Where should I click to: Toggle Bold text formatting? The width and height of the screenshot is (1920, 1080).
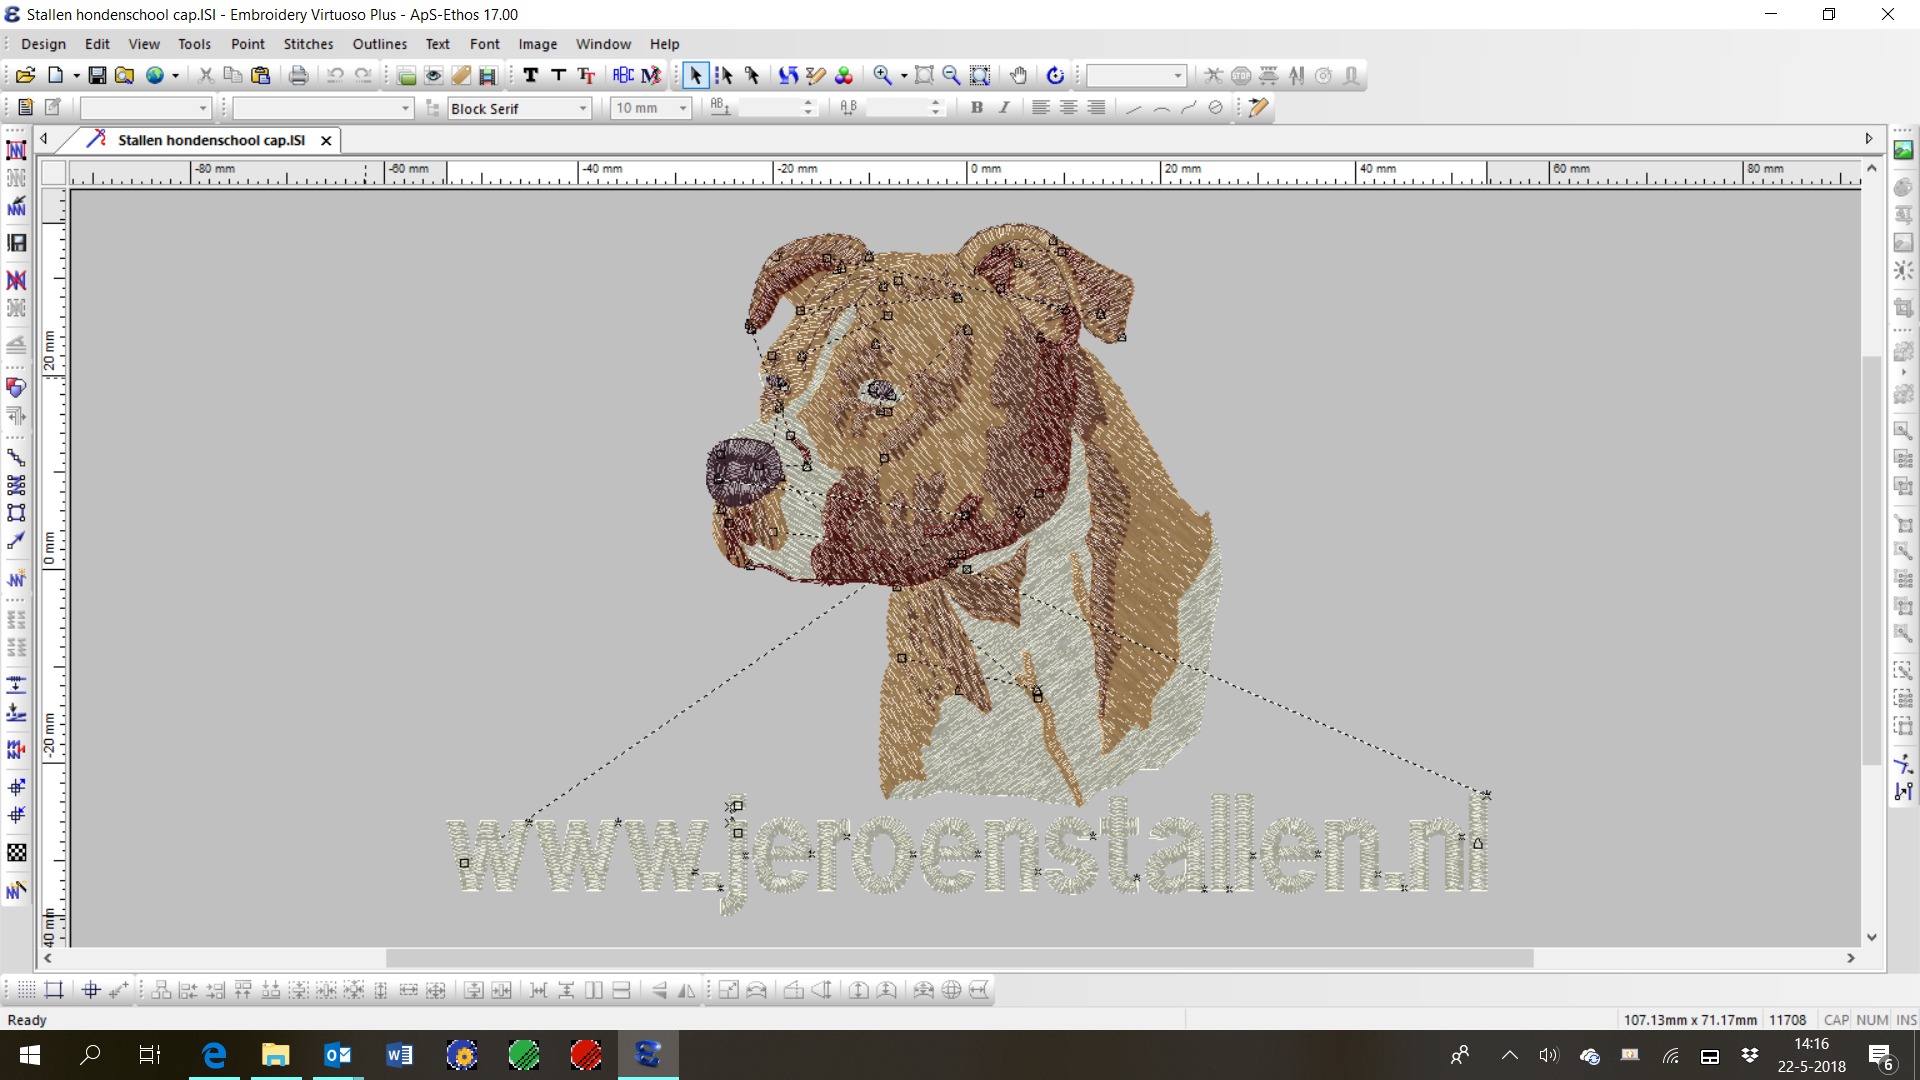[x=977, y=108]
